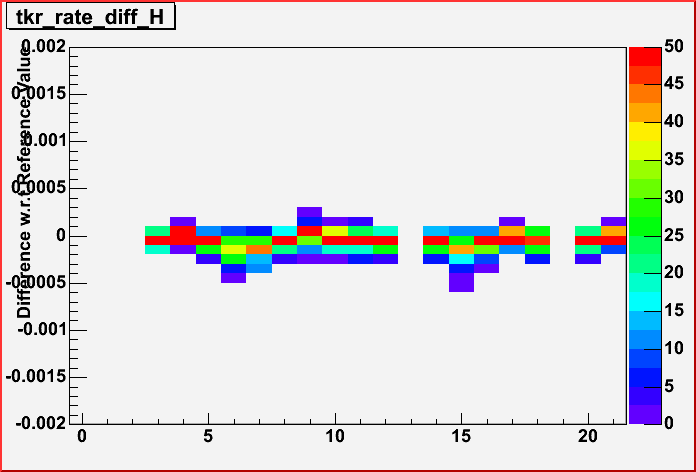Viewport: 696px width, 472px height.
Task: Click the lowest purple bin at x=6
Action: pyautogui.click(x=233, y=278)
